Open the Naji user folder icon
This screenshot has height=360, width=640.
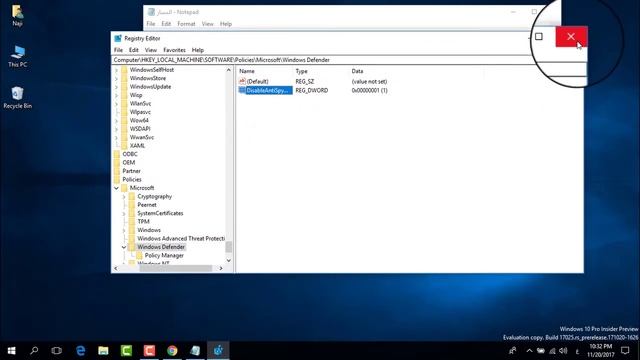[x=17, y=15]
